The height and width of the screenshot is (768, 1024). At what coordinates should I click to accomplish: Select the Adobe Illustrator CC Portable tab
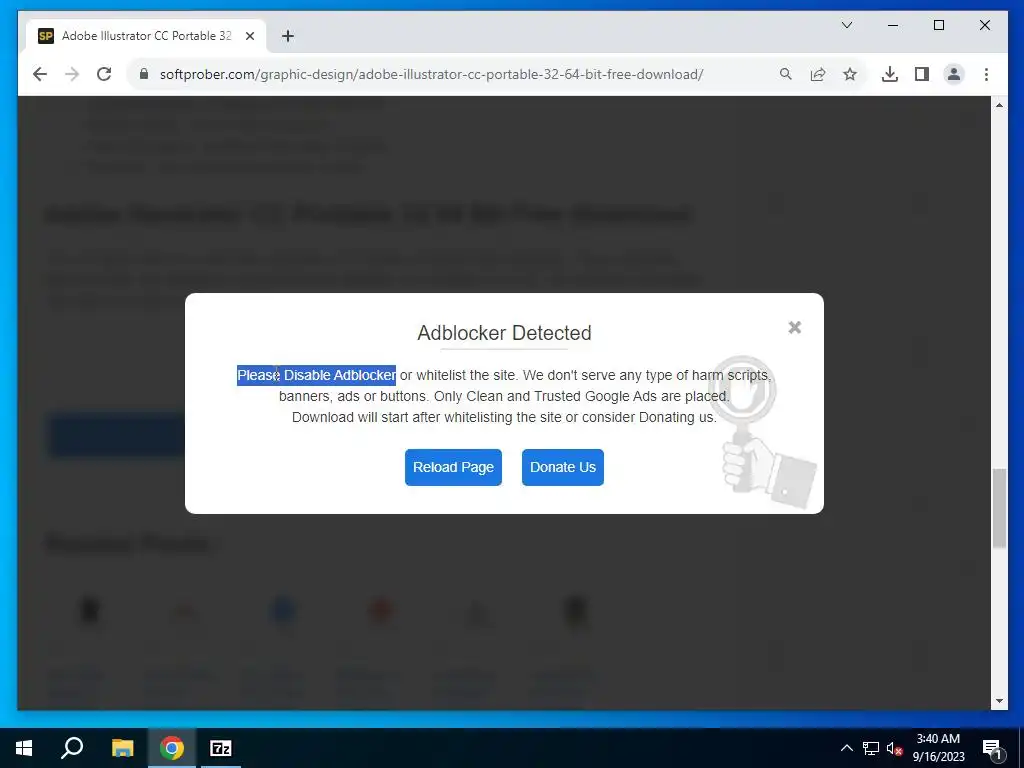146,36
